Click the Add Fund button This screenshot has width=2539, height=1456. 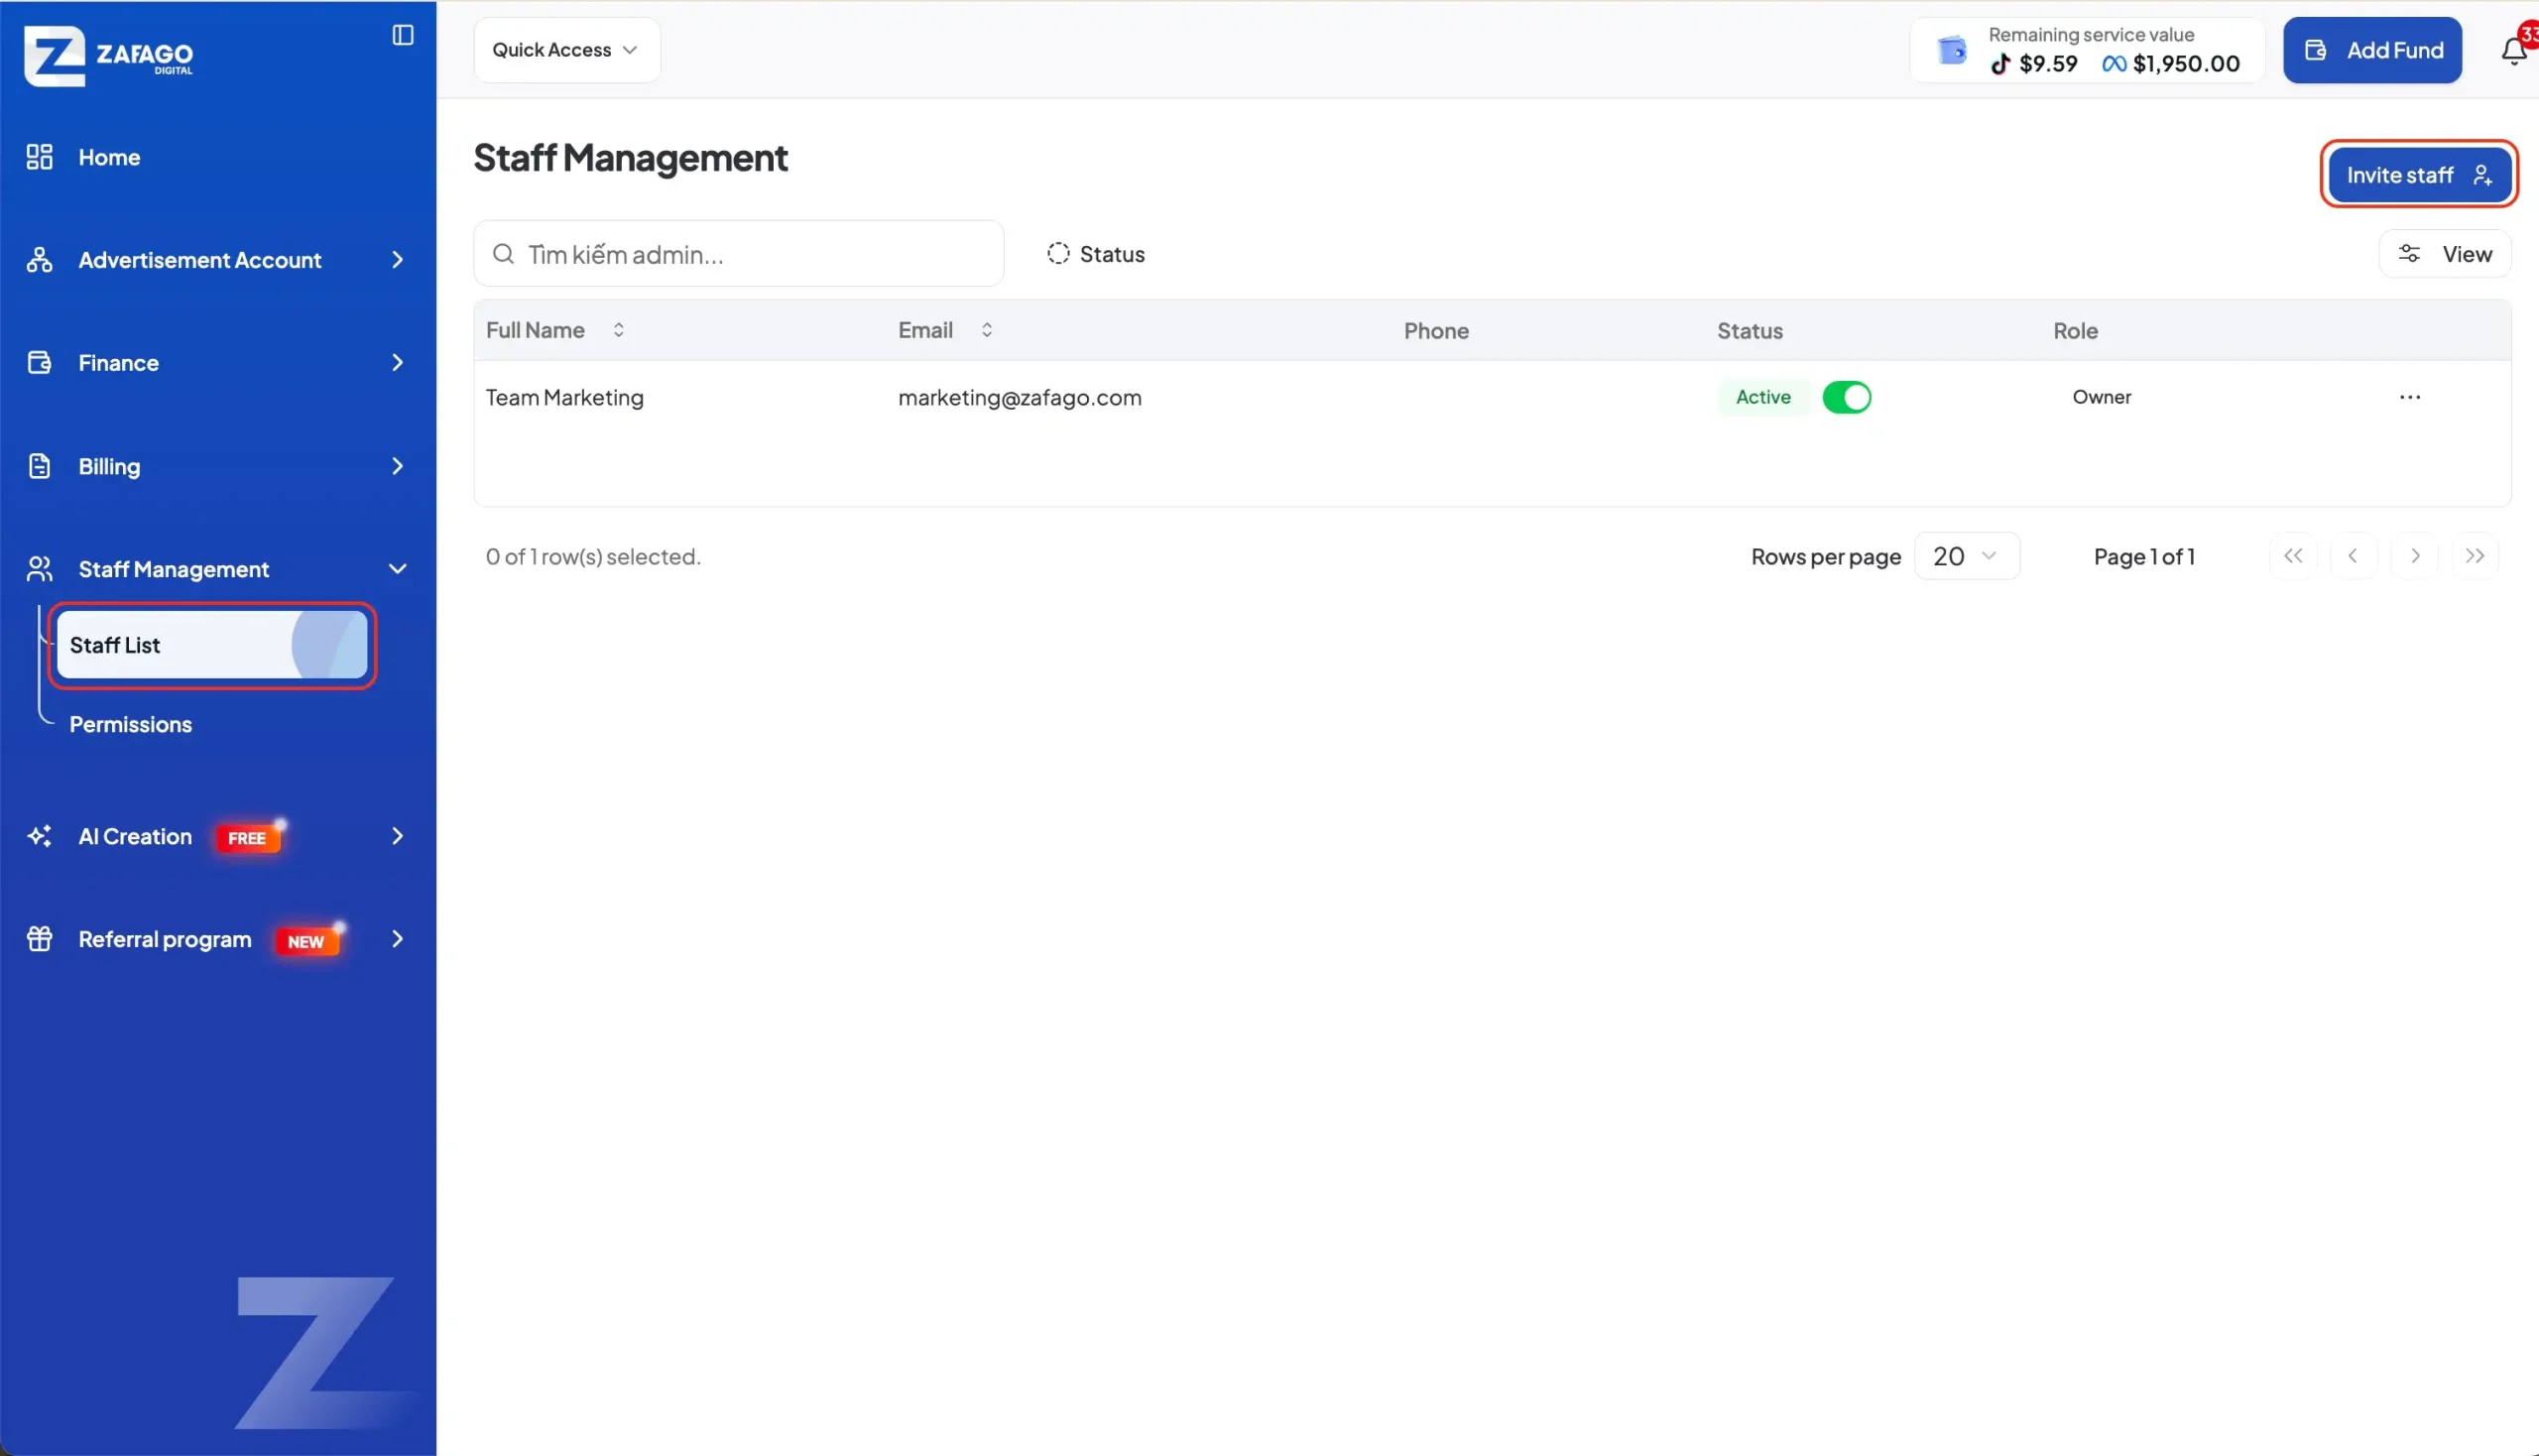(x=2372, y=50)
